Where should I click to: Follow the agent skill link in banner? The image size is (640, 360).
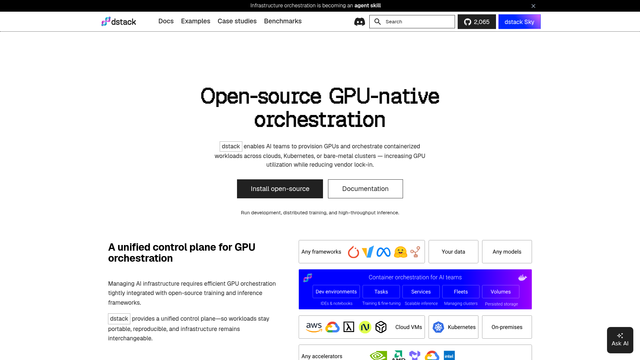[x=367, y=6]
